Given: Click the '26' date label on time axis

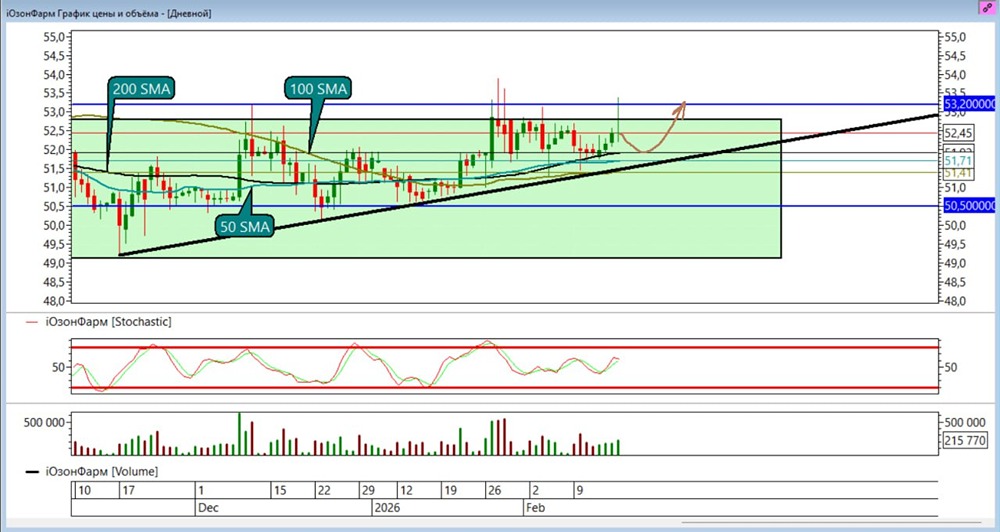Looking at the screenshot, I should pos(494,491).
